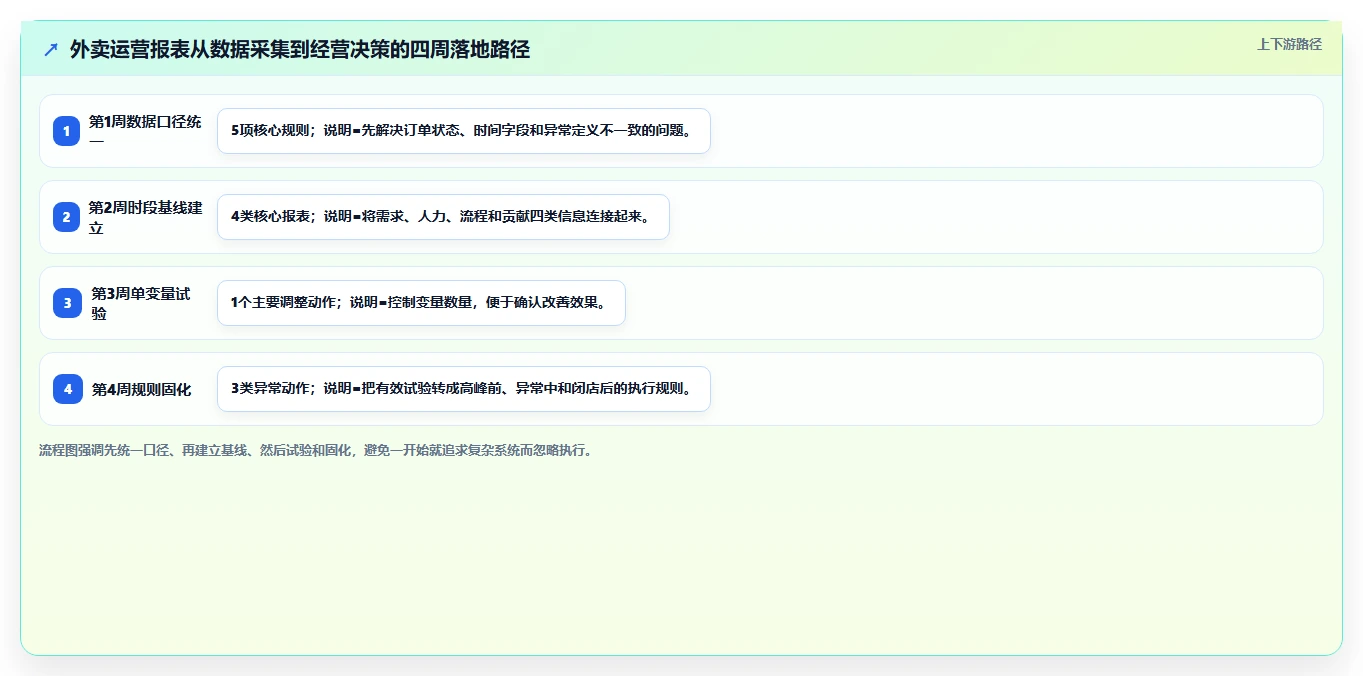This screenshot has height=676, width=1363.
Task: Click the title 外卖运营报表从数据采集到经营决策的四周落地路径
Action: tap(300, 49)
